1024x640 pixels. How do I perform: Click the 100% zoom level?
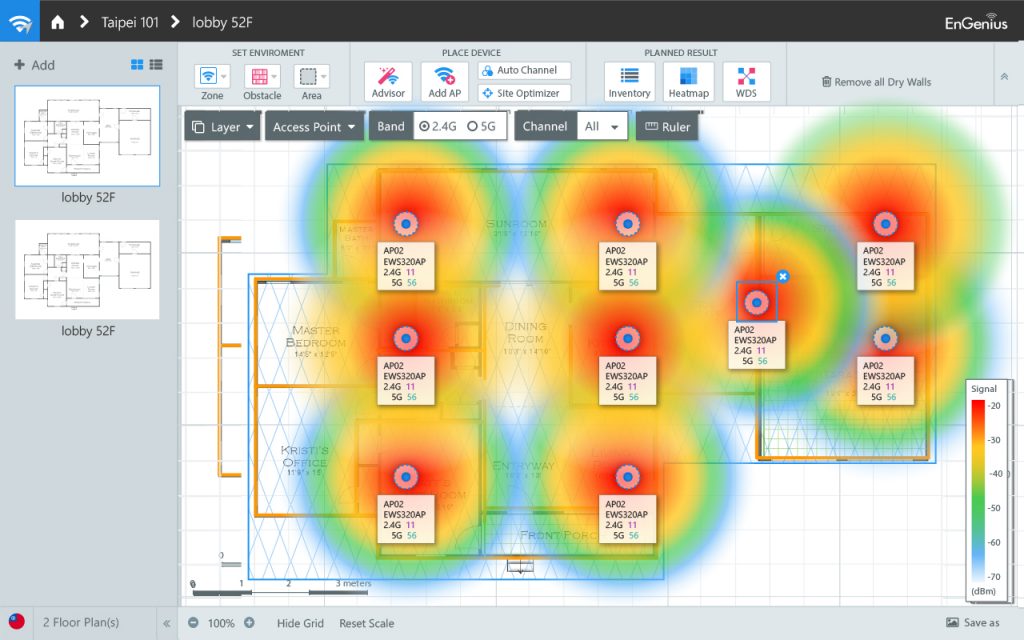coord(221,623)
